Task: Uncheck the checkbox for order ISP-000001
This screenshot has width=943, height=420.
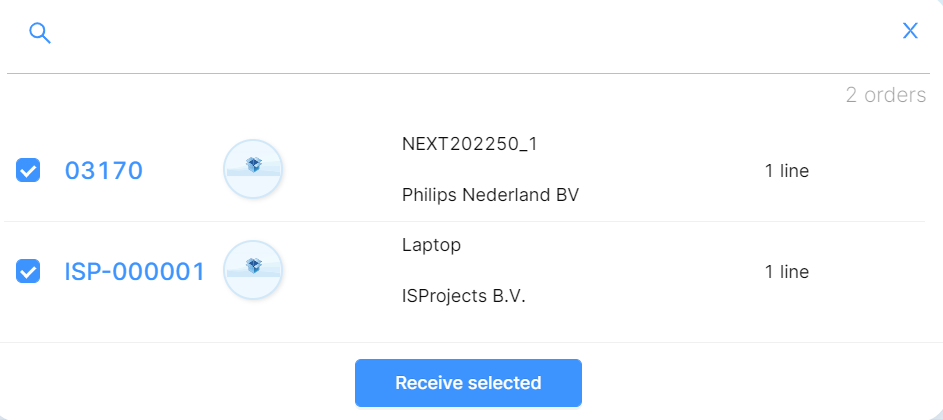Action: 28,271
